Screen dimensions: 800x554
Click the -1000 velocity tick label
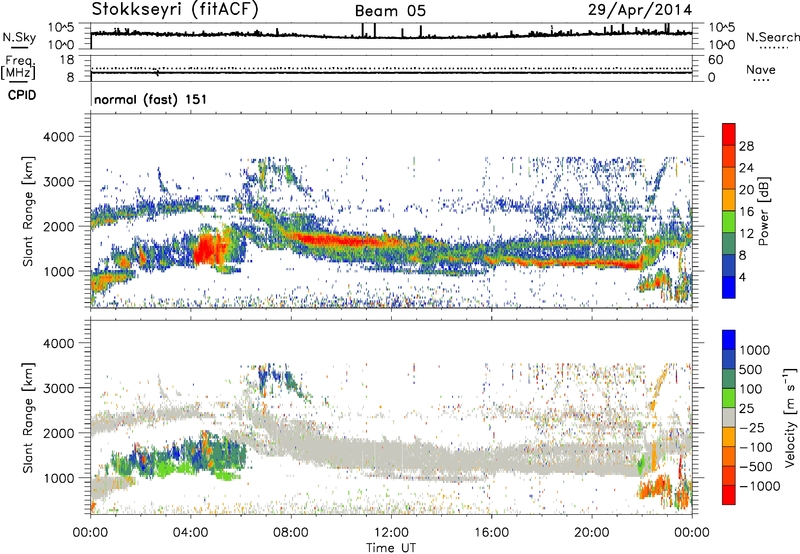click(x=760, y=486)
